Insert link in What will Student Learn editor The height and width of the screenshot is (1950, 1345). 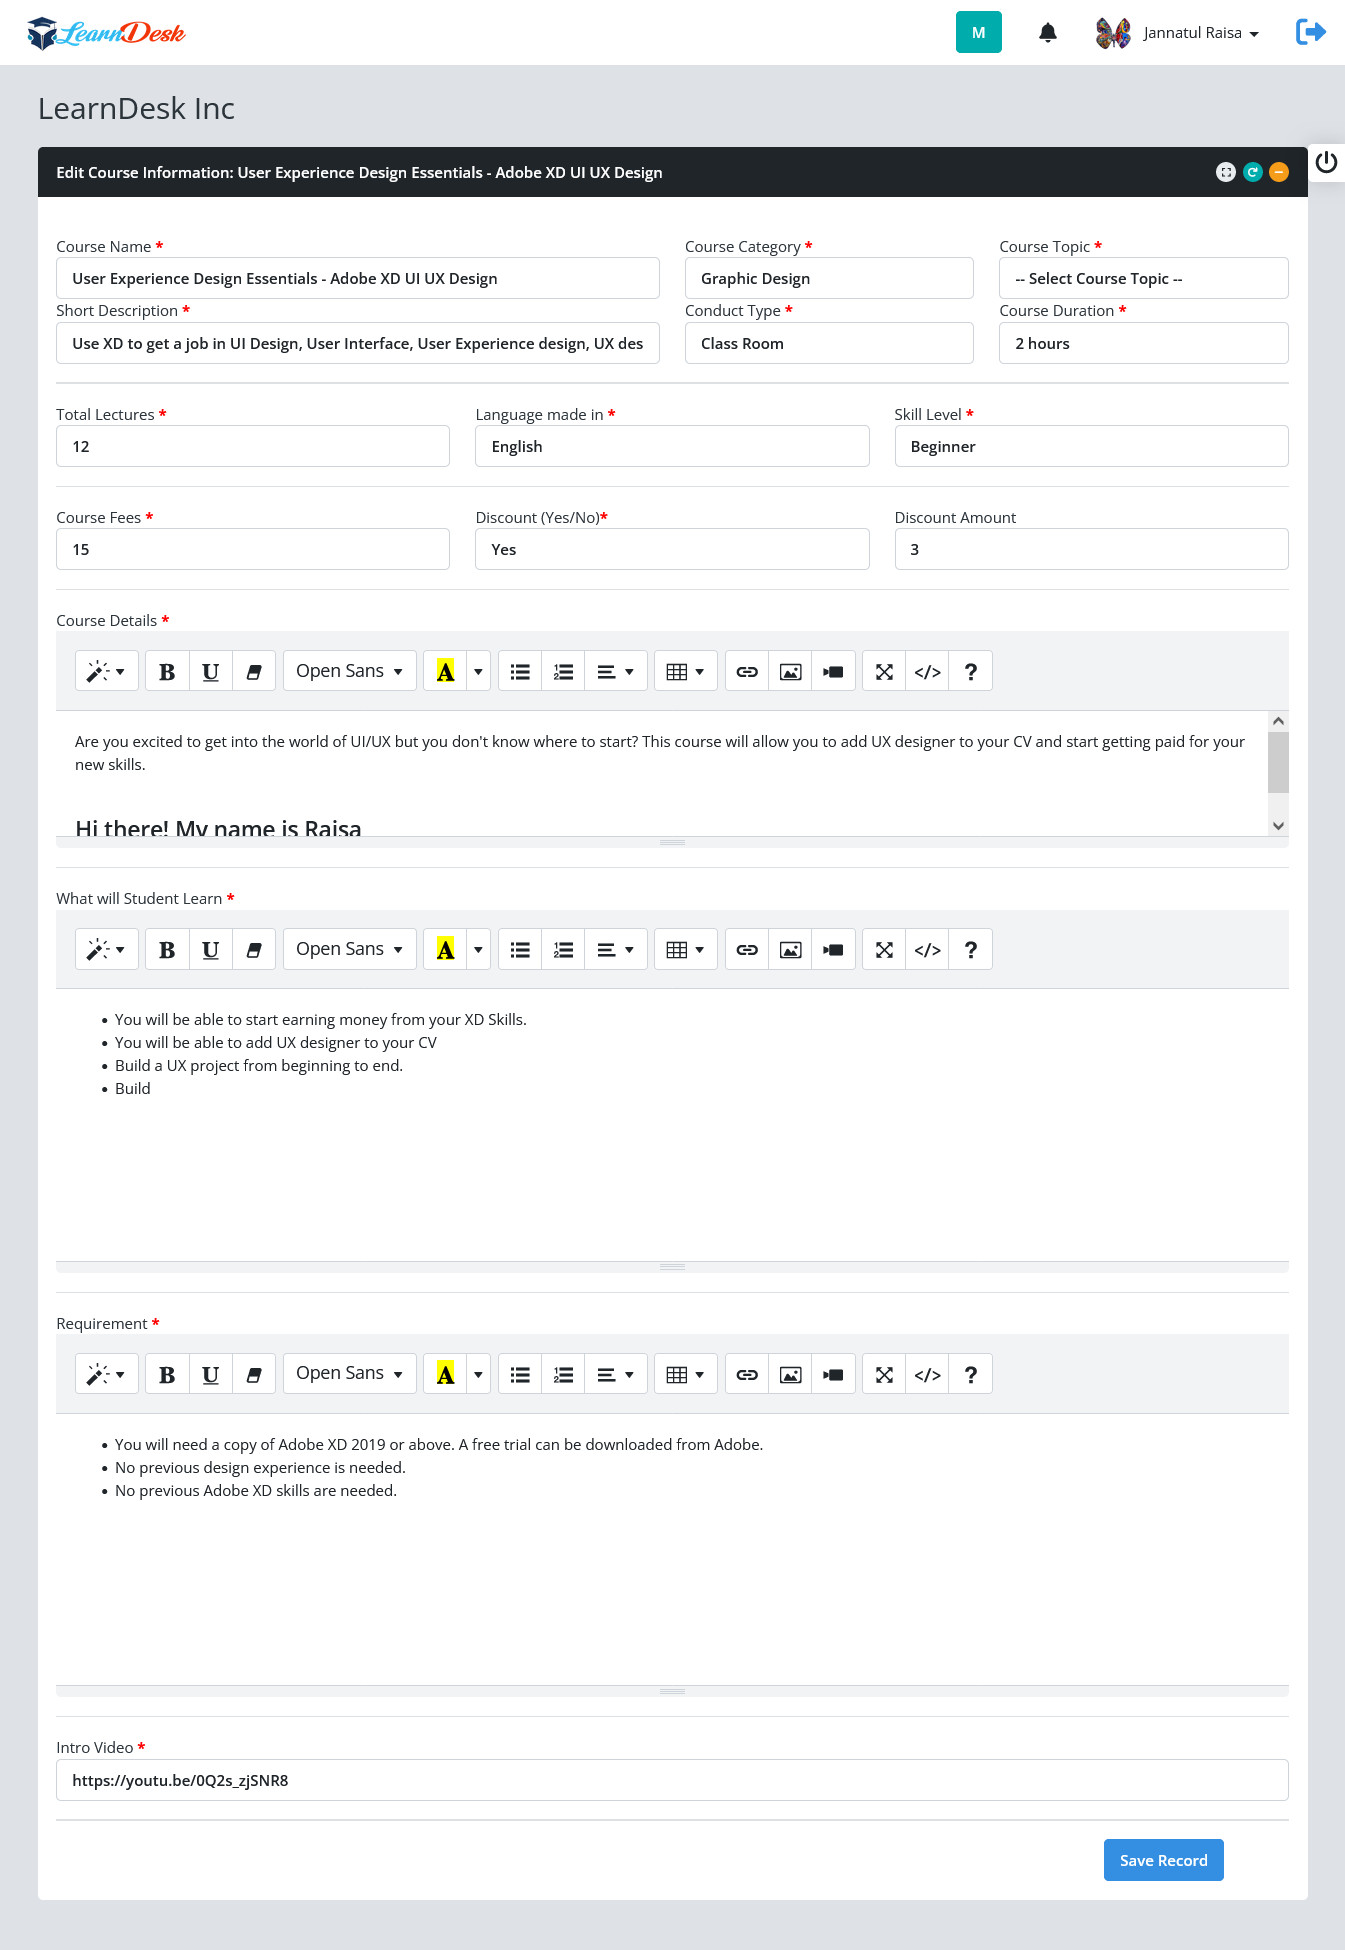pyautogui.click(x=747, y=950)
